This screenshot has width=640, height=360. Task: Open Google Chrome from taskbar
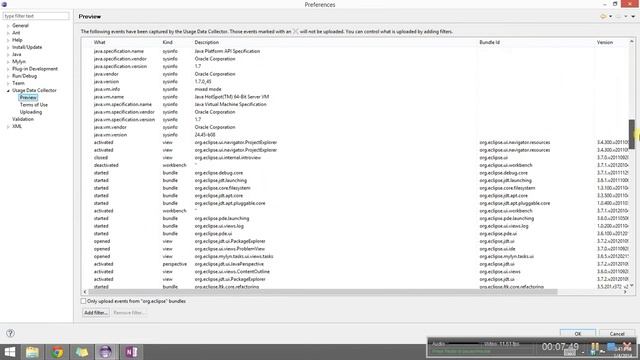(57, 352)
